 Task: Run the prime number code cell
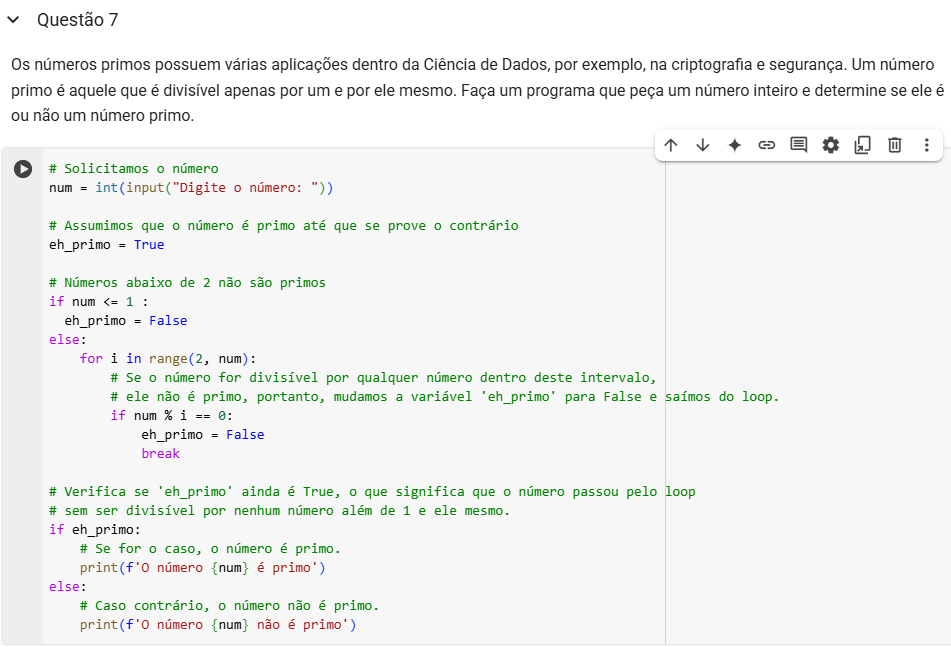pos(23,169)
